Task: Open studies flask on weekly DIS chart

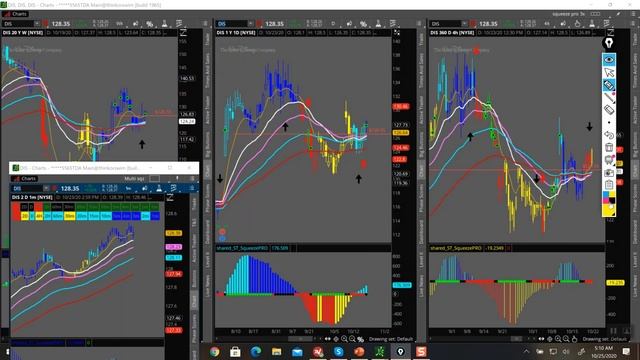Action: pyautogui.click(x=164, y=24)
